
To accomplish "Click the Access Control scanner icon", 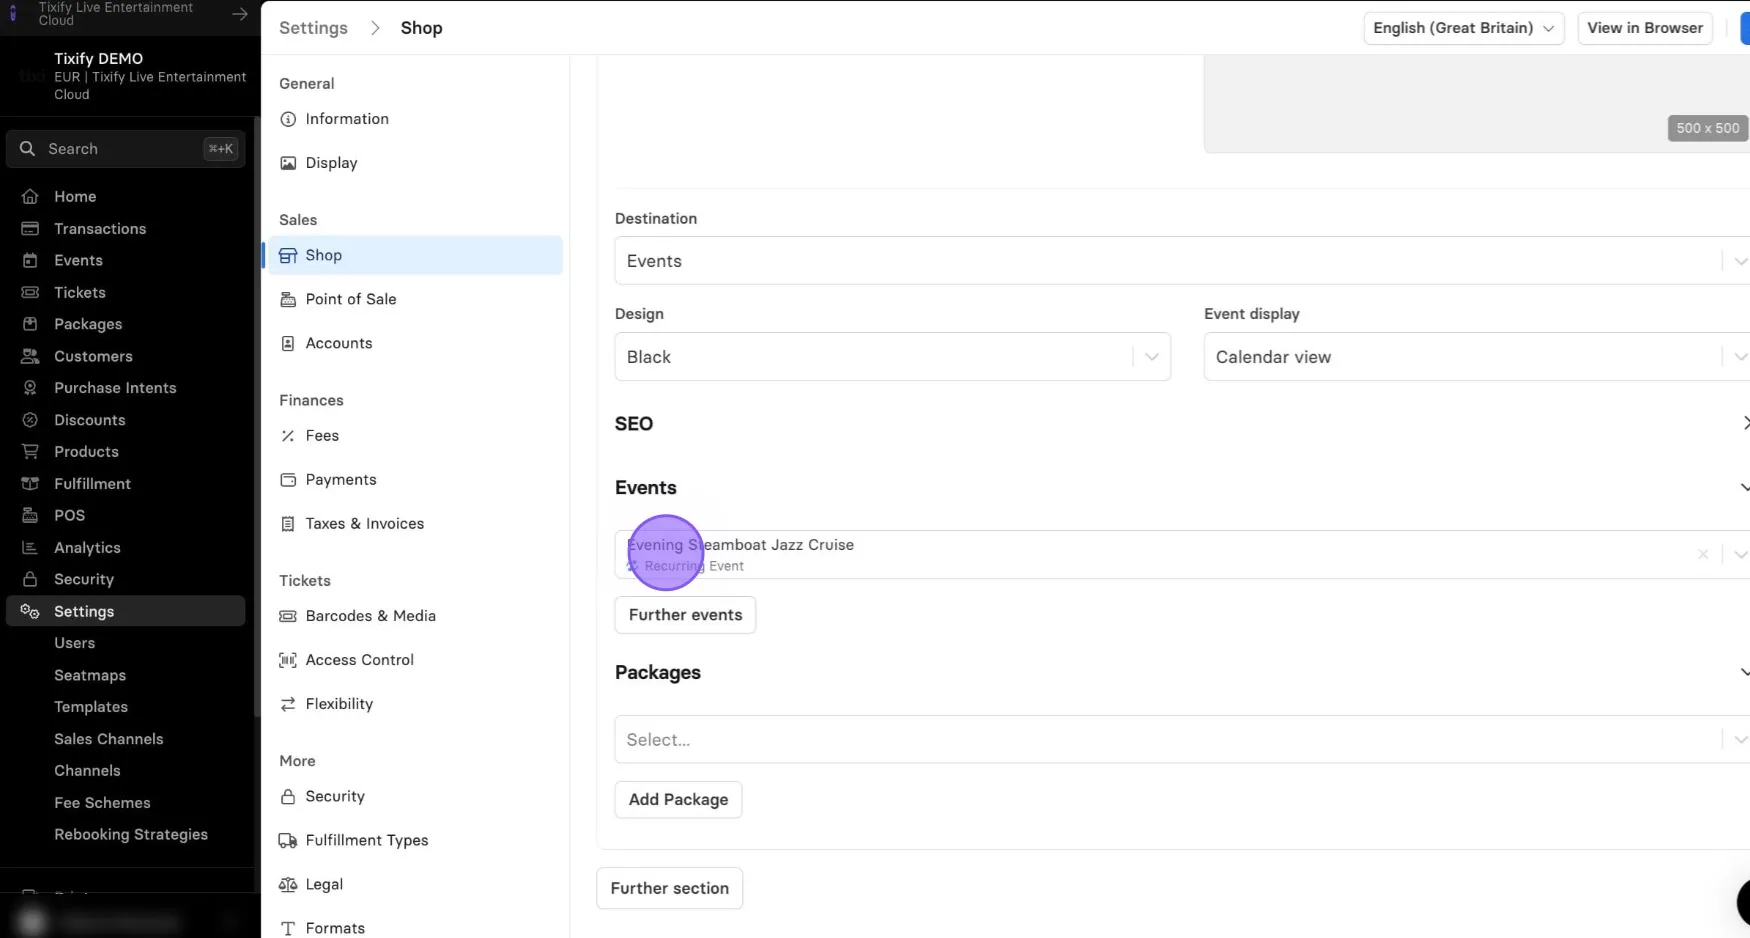I will coord(288,660).
